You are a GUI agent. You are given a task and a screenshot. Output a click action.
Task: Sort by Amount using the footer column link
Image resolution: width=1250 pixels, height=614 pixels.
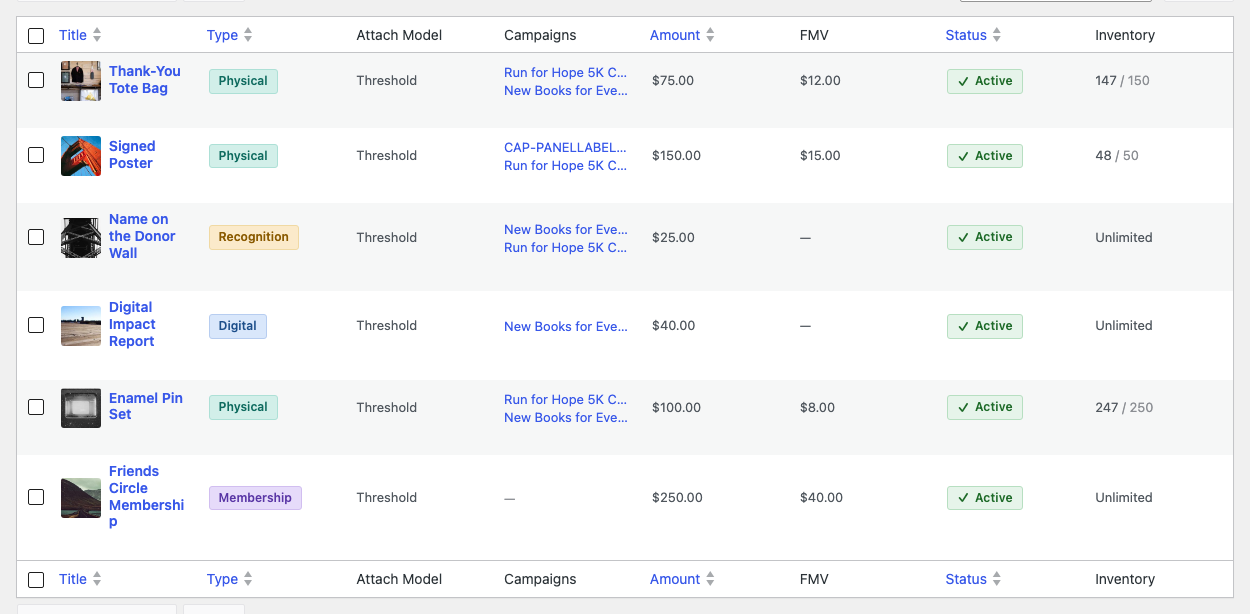675,579
